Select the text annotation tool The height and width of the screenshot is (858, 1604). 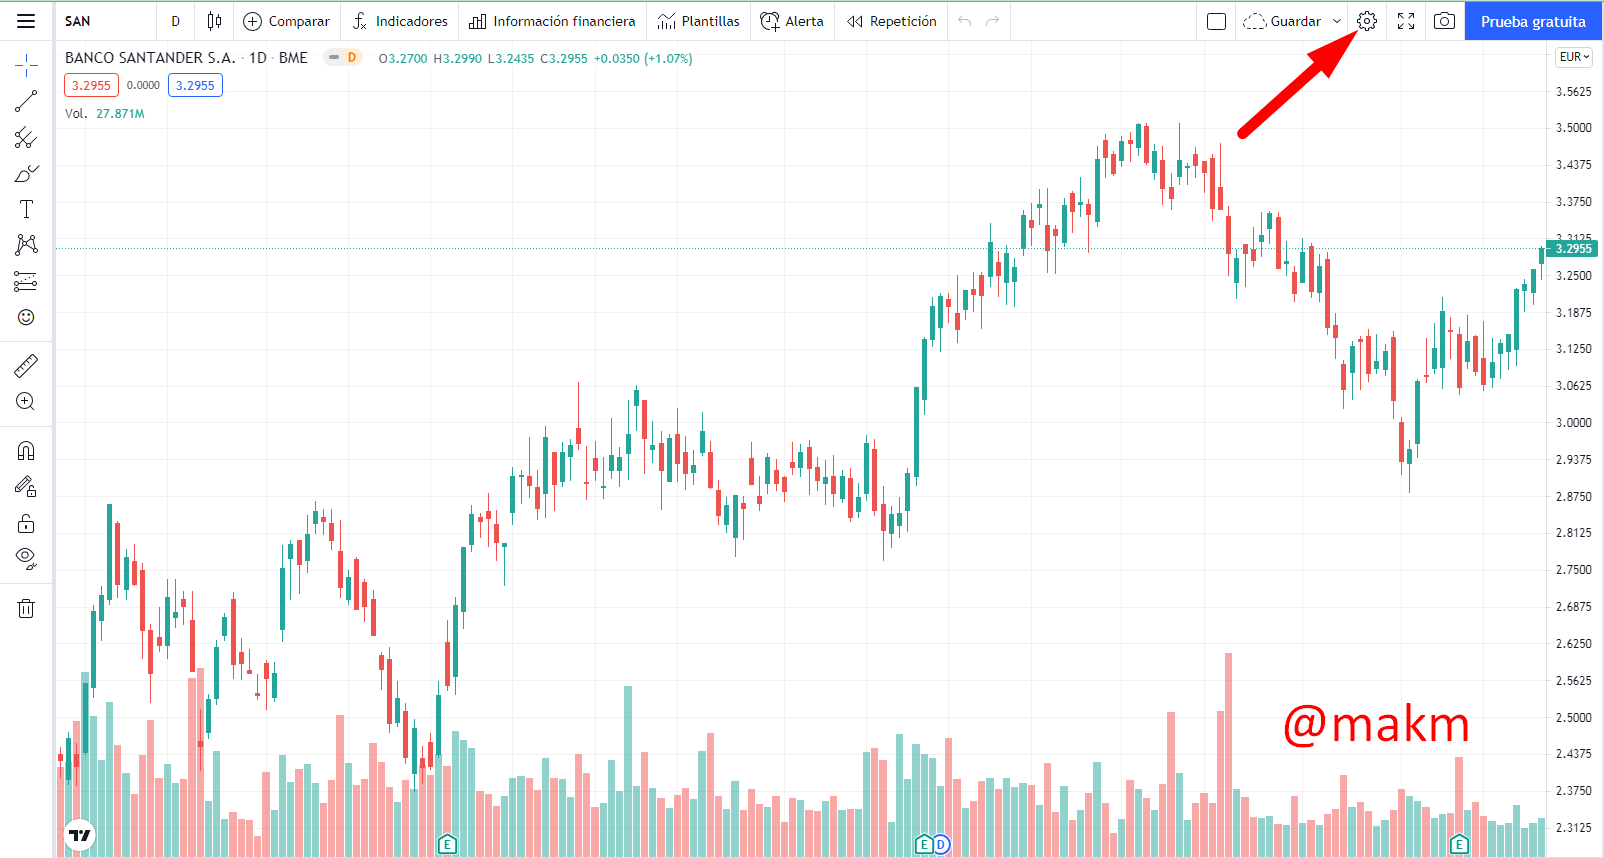(x=26, y=209)
